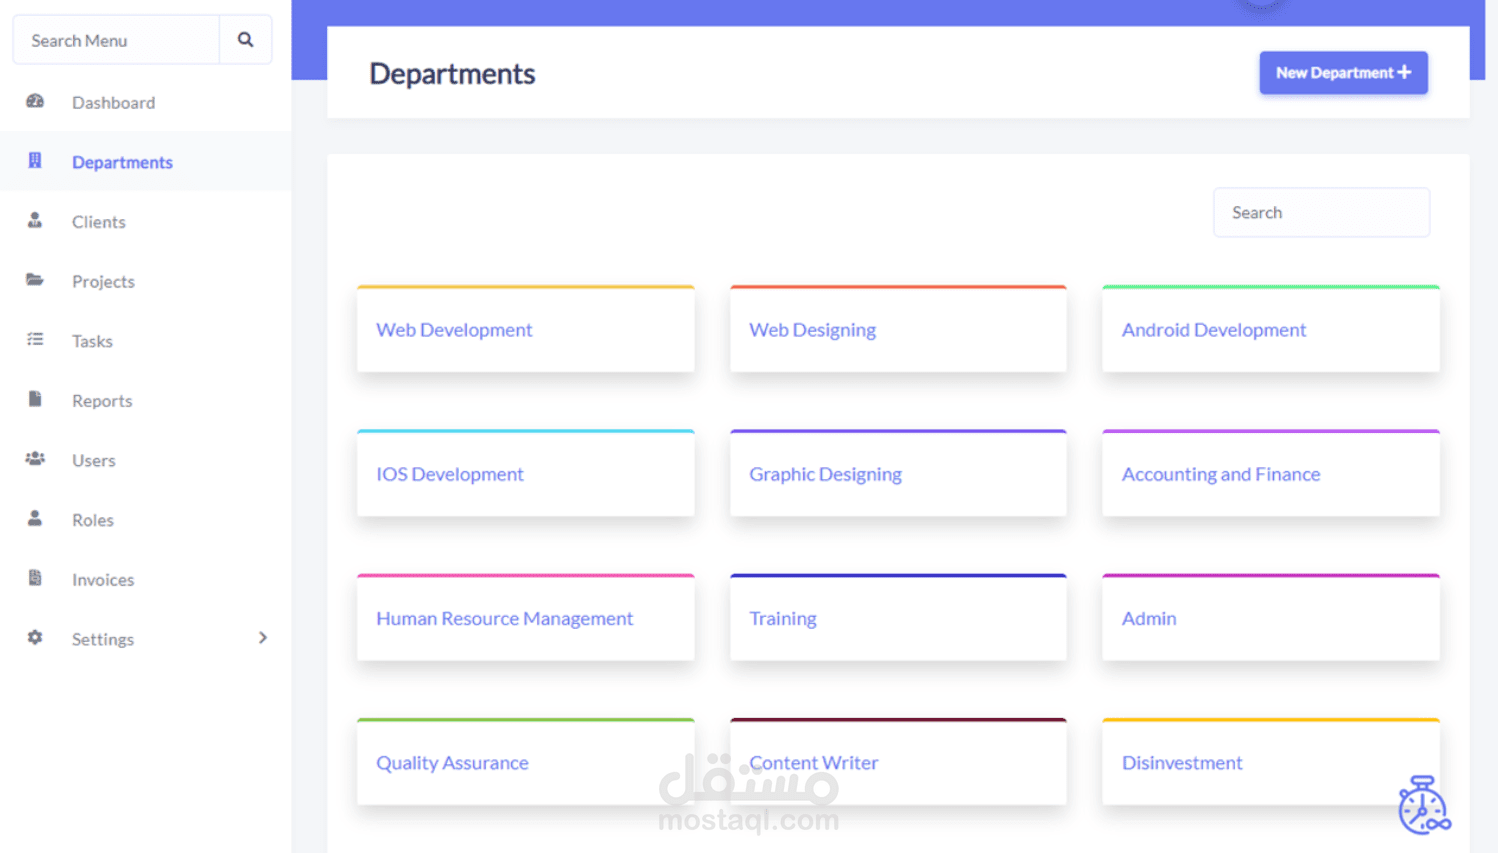Open Human Resource Management department card
Screen dimensions: 1498x853
tap(525, 617)
